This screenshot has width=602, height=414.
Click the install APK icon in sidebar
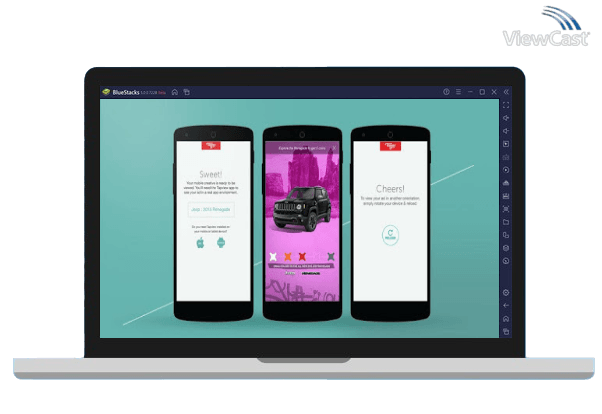pyautogui.click(x=506, y=183)
